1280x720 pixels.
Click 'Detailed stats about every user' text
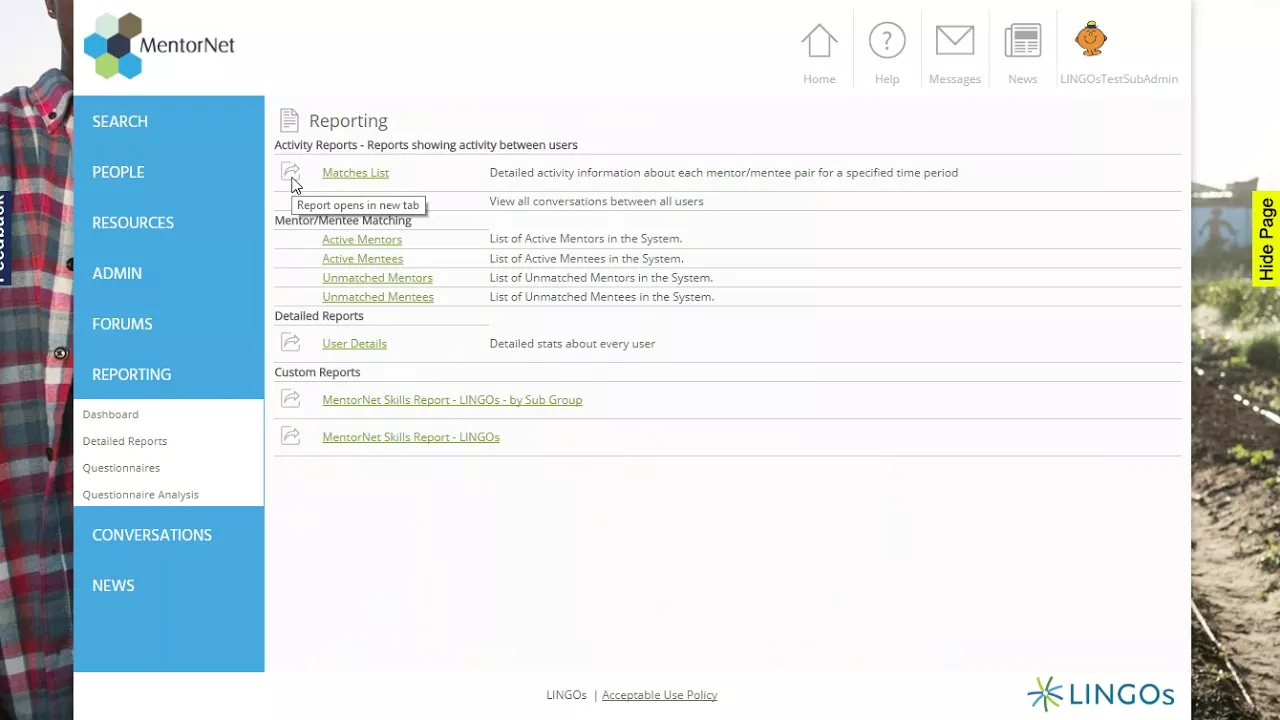pos(572,343)
